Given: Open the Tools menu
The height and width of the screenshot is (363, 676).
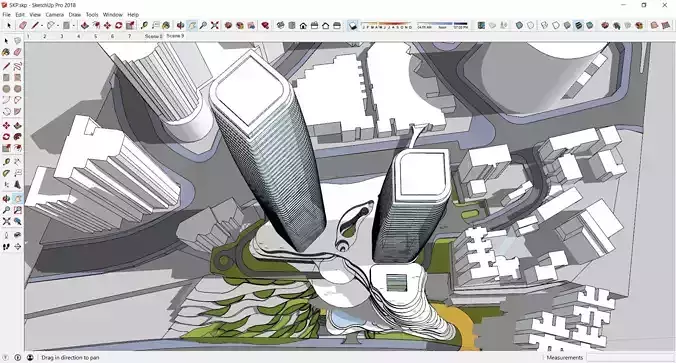Looking at the screenshot, I should pyautogui.click(x=92, y=15).
